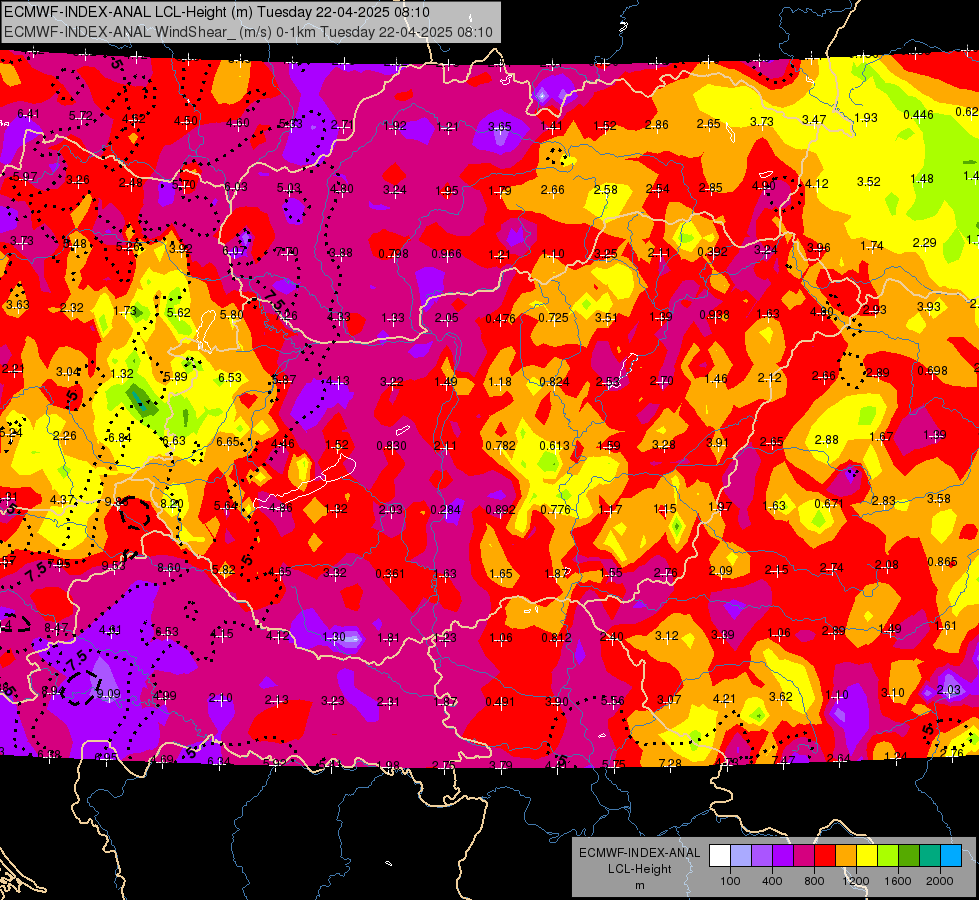979x900 pixels.
Task: Click the wind shear value '0.824' on the map
Action: pos(554,382)
